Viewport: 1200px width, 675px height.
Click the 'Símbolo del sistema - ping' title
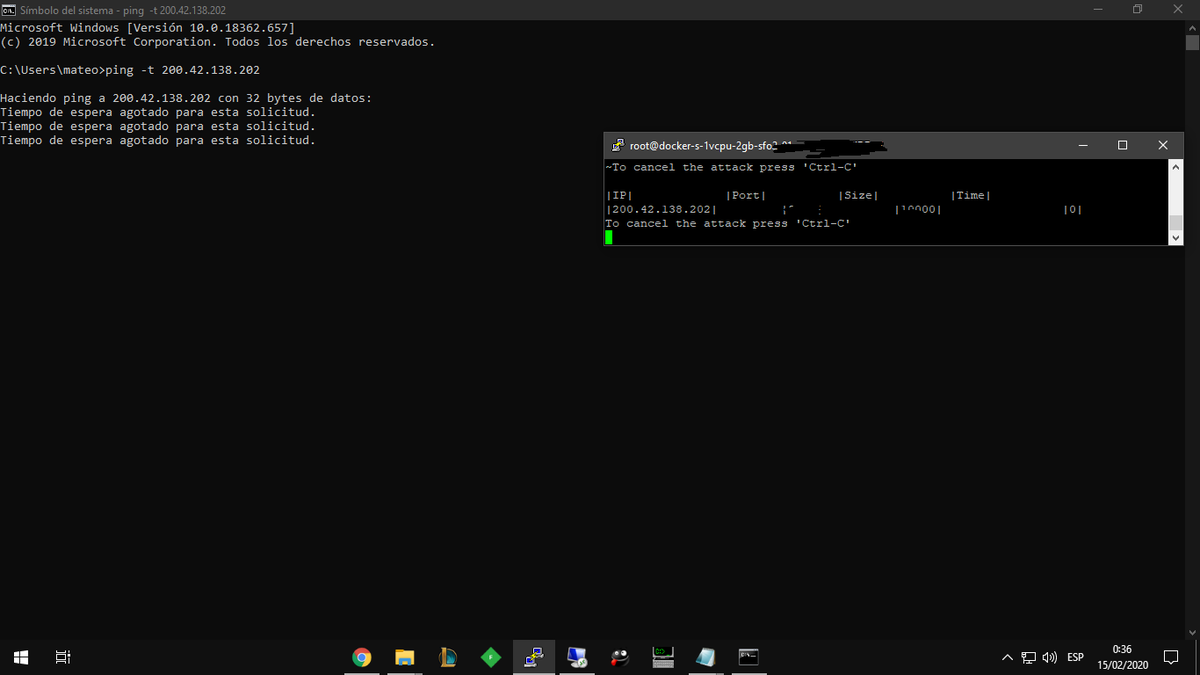(x=123, y=9)
